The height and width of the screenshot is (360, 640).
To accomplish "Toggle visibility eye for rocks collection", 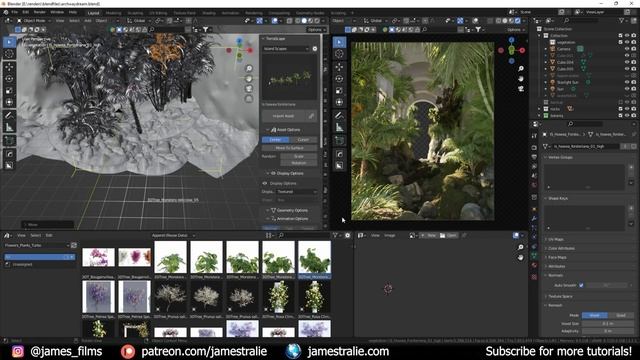I will point(627,109).
